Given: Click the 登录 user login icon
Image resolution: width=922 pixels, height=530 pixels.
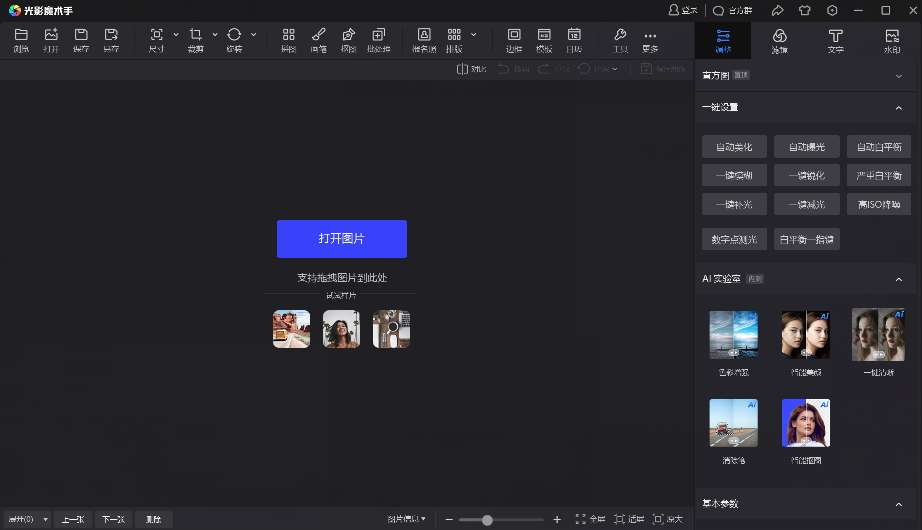Looking at the screenshot, I should point(674,10).
